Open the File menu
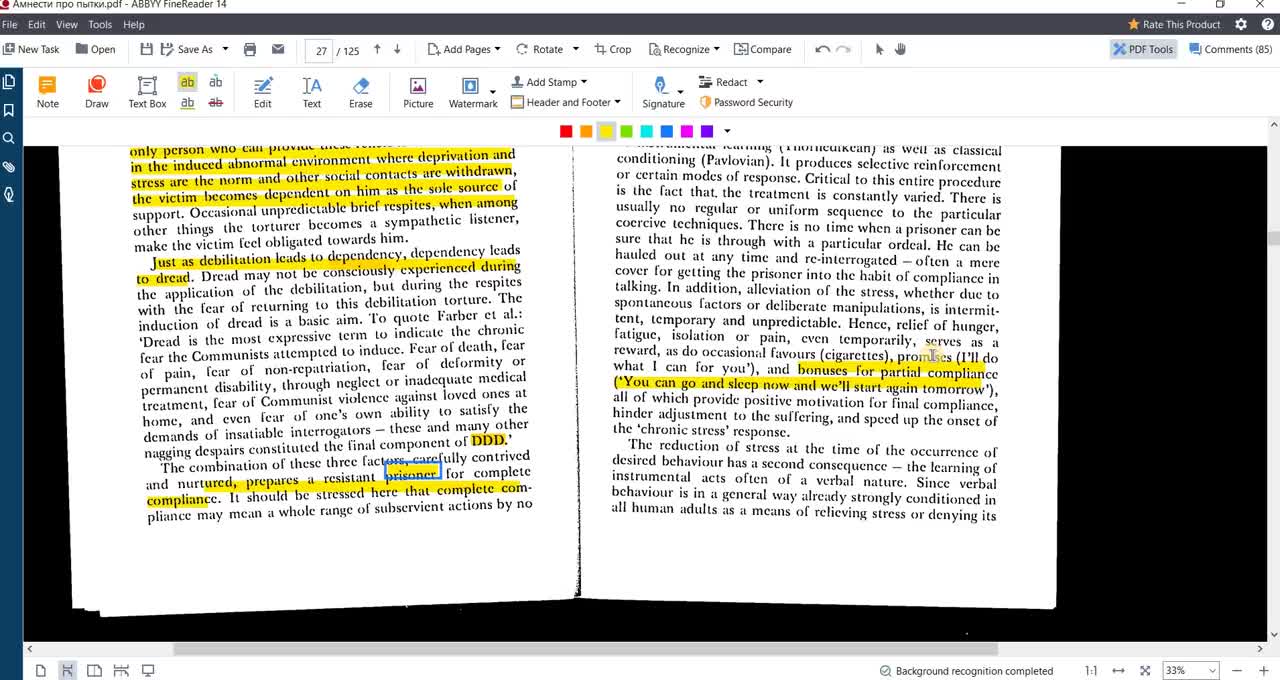This screenshot has width=1280, height=680. (10, 24)
